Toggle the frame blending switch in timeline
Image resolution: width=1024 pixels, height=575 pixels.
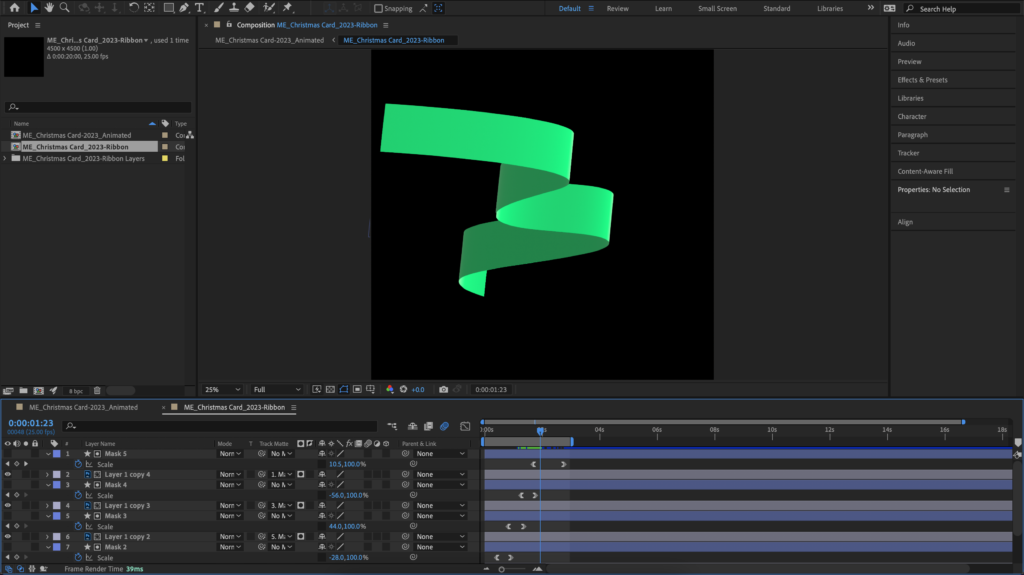428,426
